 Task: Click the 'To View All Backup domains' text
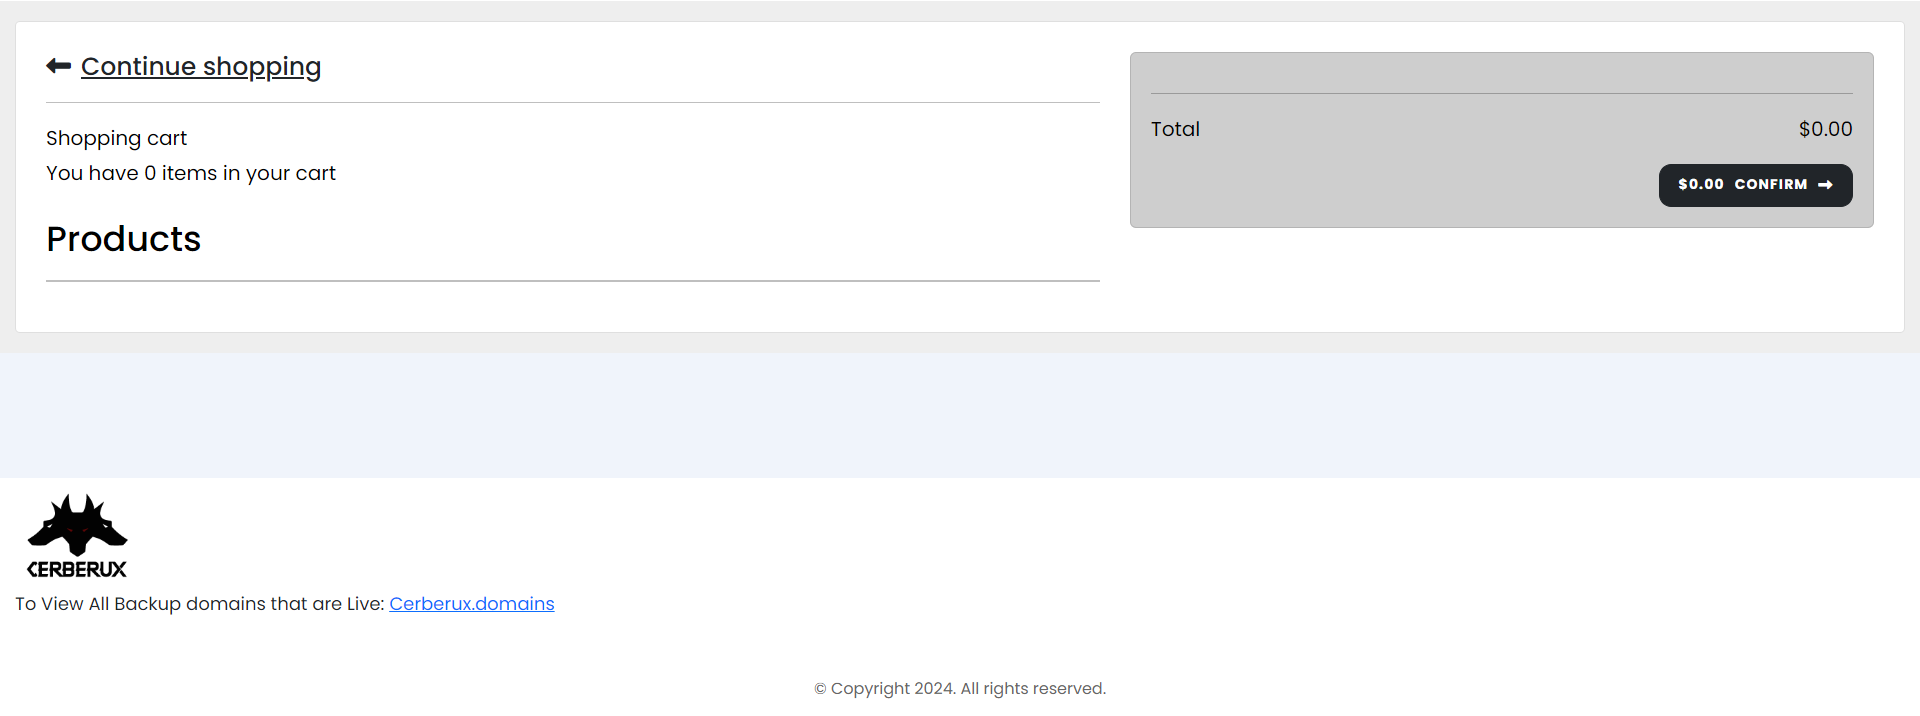[x=200, y=604]
